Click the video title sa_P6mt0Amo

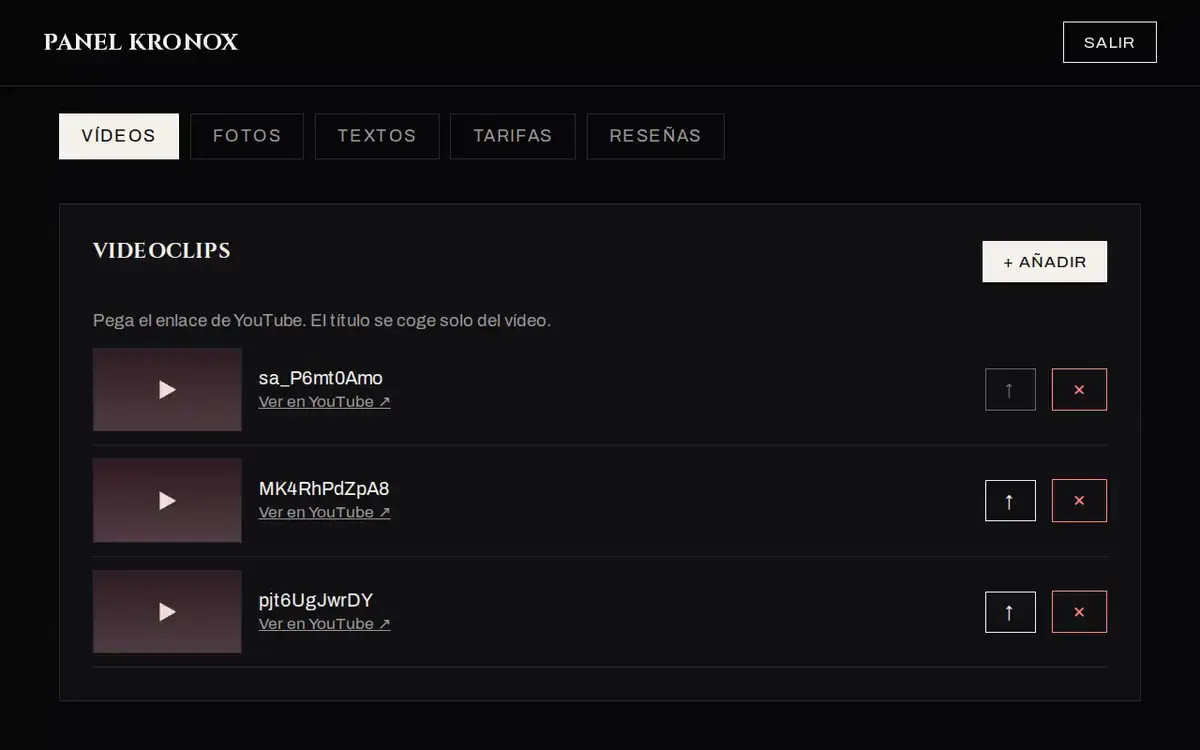[321, 378]
